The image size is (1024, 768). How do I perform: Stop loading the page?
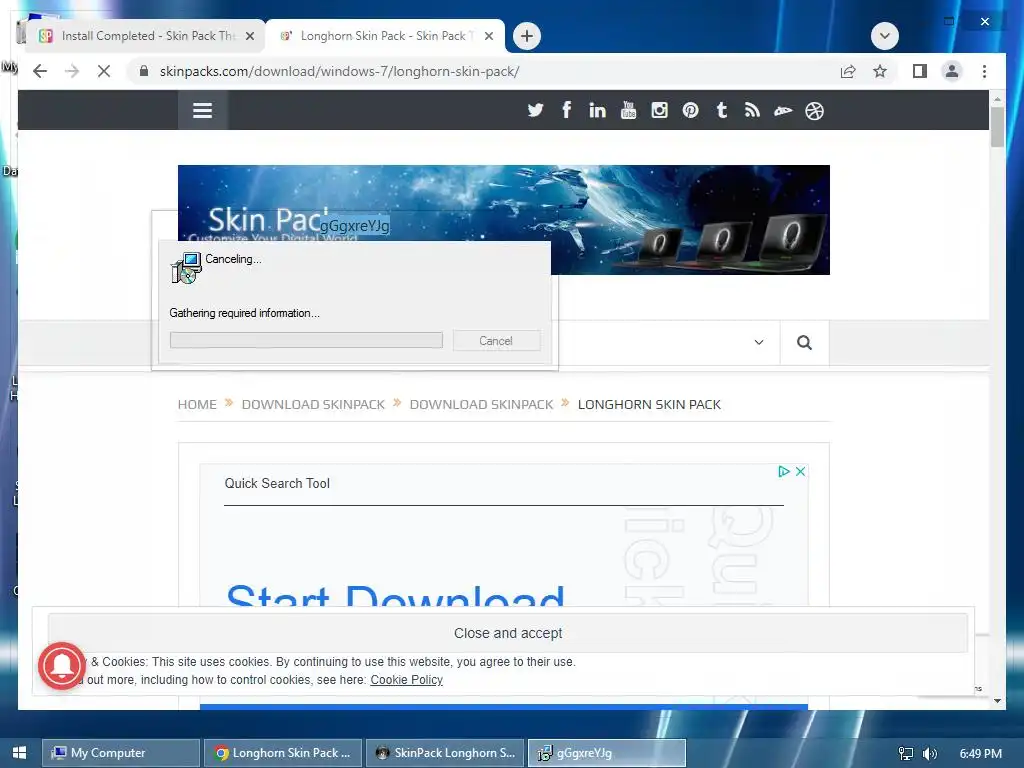tap(104, 71)
